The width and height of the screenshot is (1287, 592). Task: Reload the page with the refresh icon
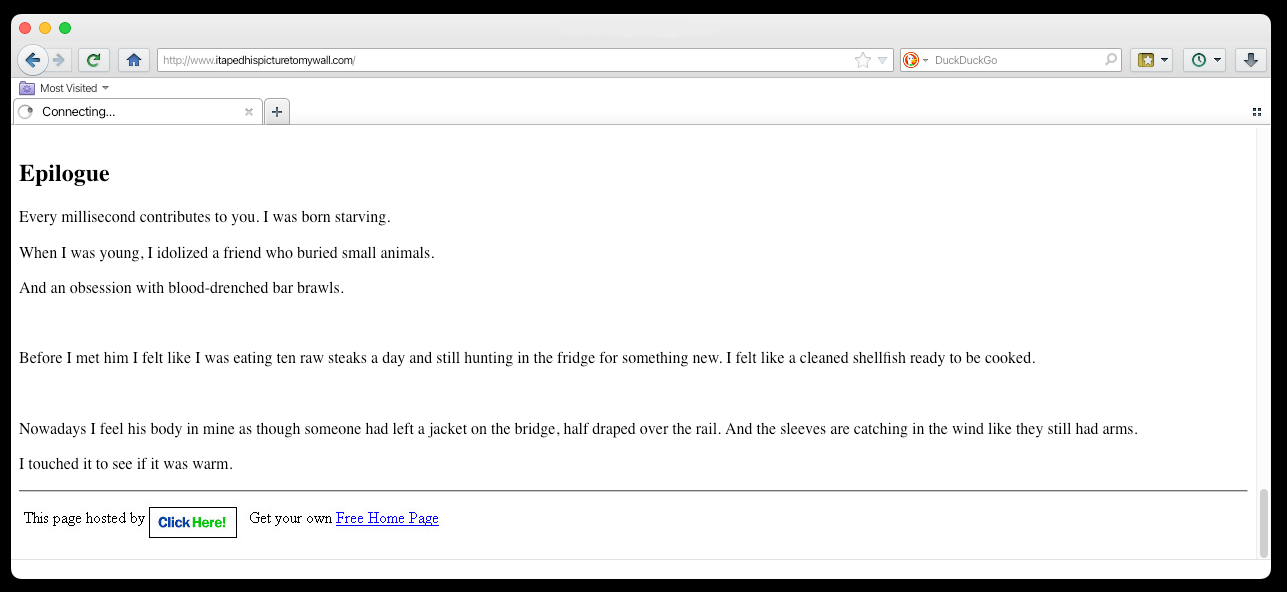pos(93,60)
